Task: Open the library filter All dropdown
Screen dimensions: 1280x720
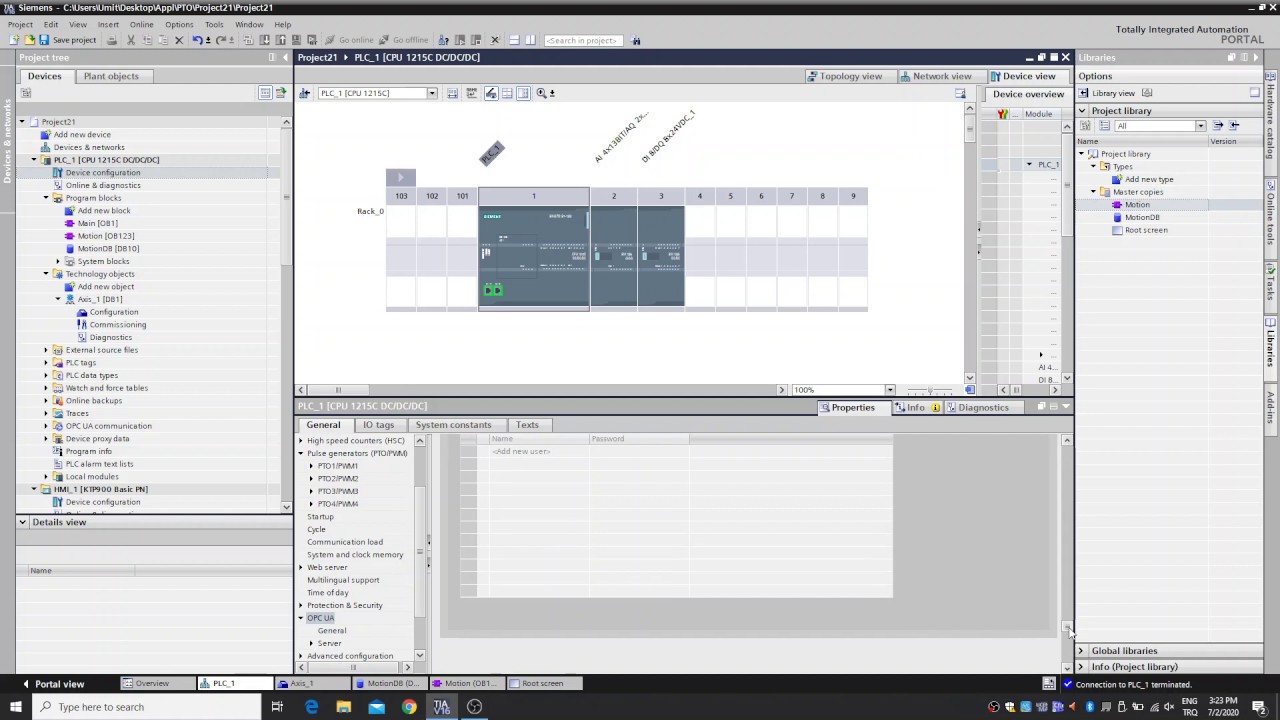Action: [1200, 126]
